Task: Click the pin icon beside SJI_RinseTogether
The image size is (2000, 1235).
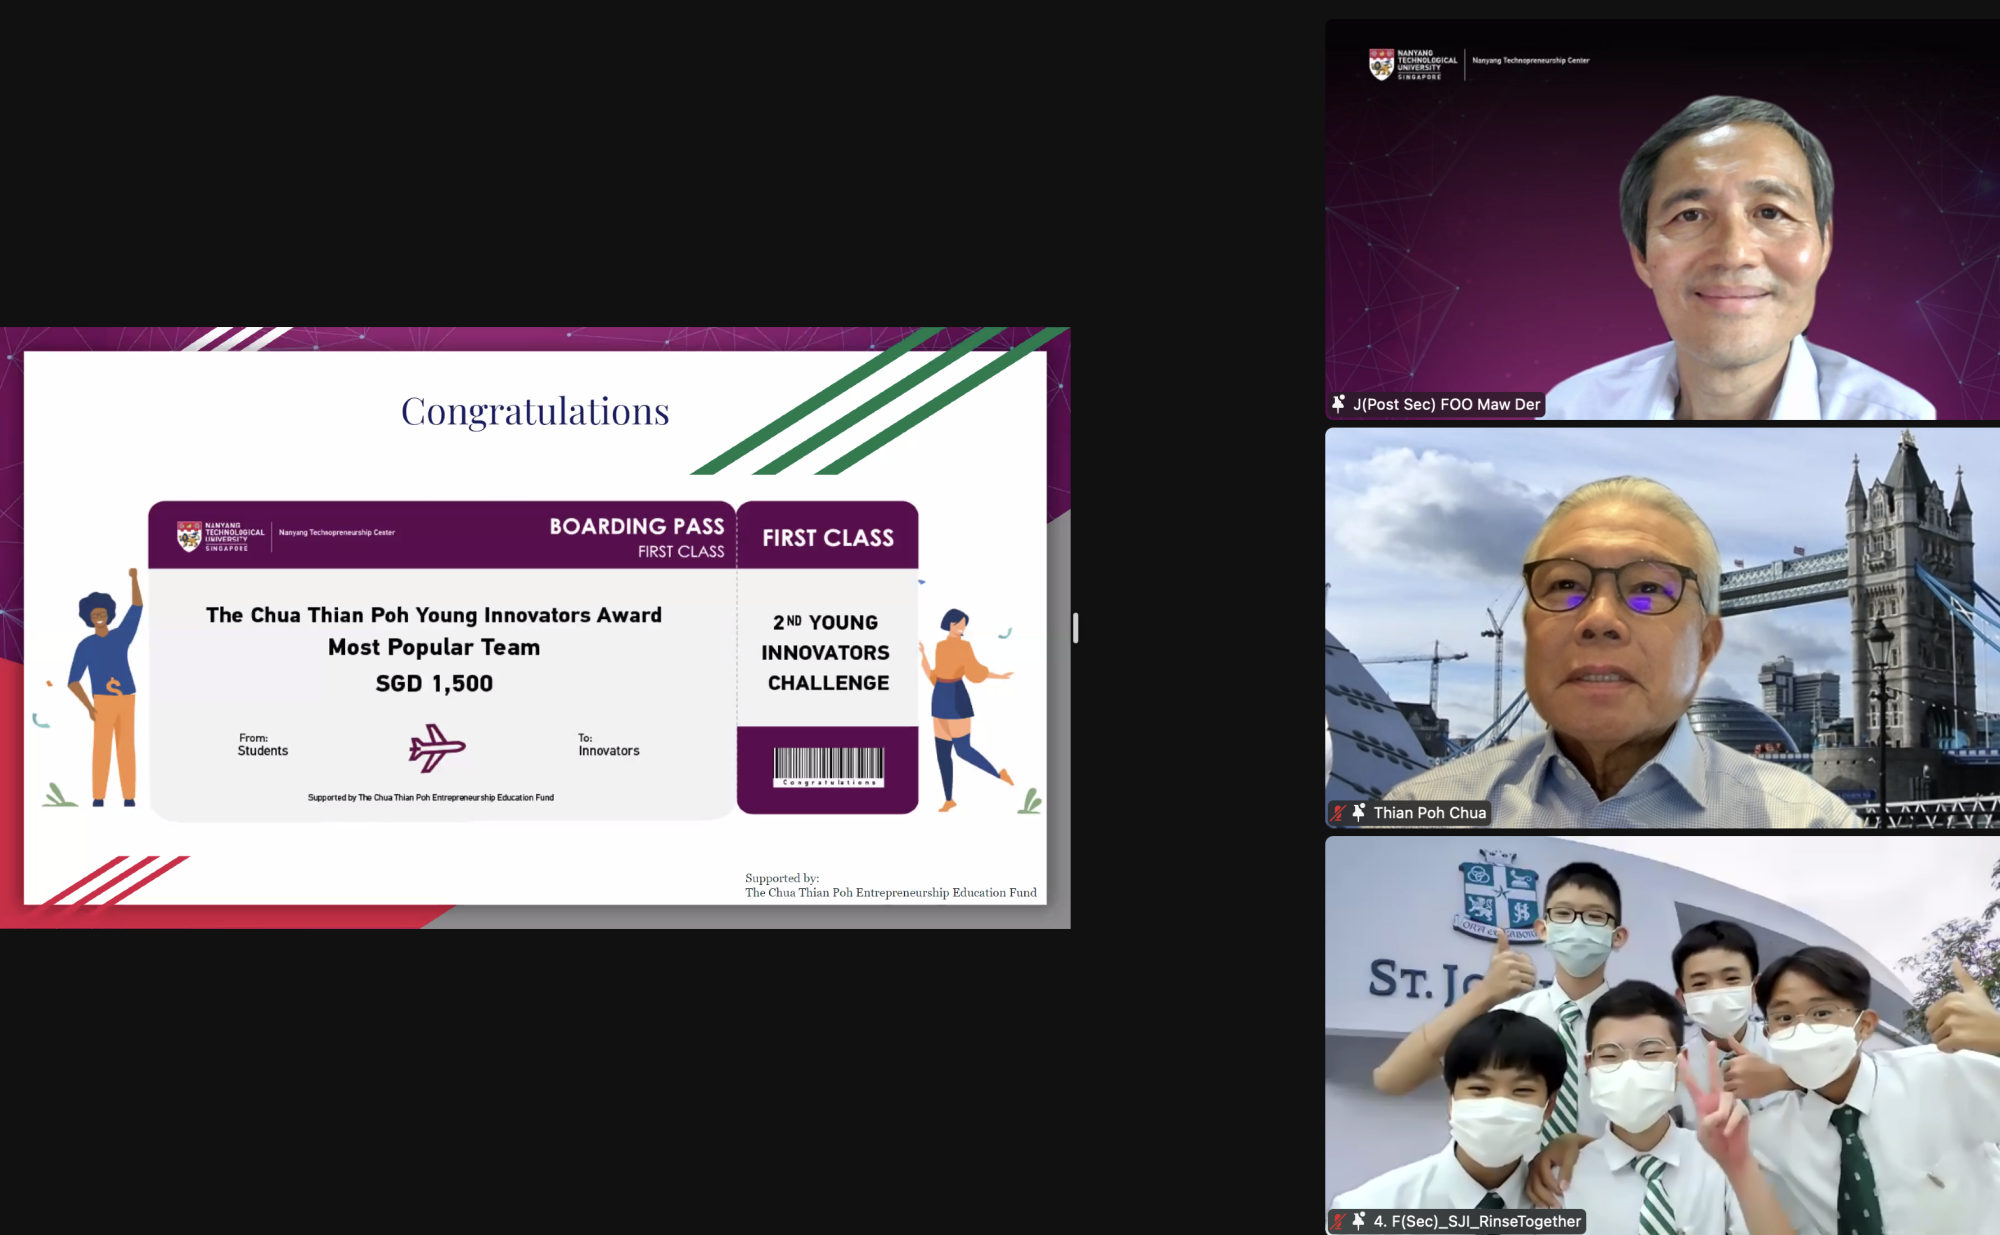Action: pos(1358,1221)
